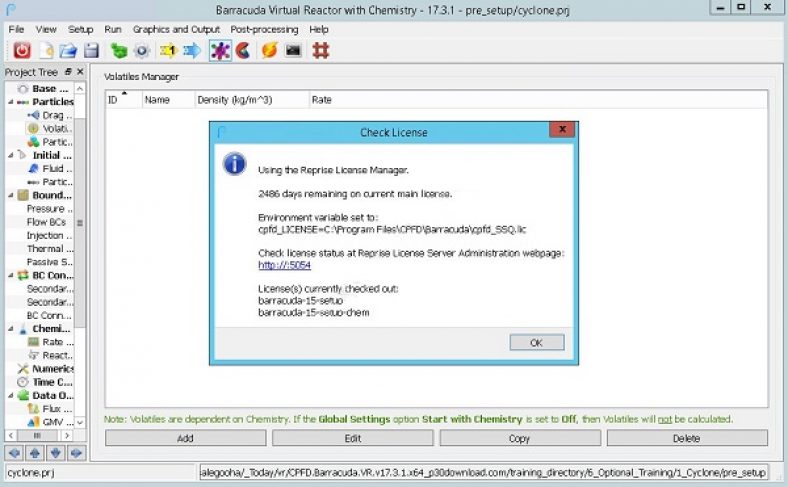
Task: Sort by the Rate column header
Action: point(538,100)
